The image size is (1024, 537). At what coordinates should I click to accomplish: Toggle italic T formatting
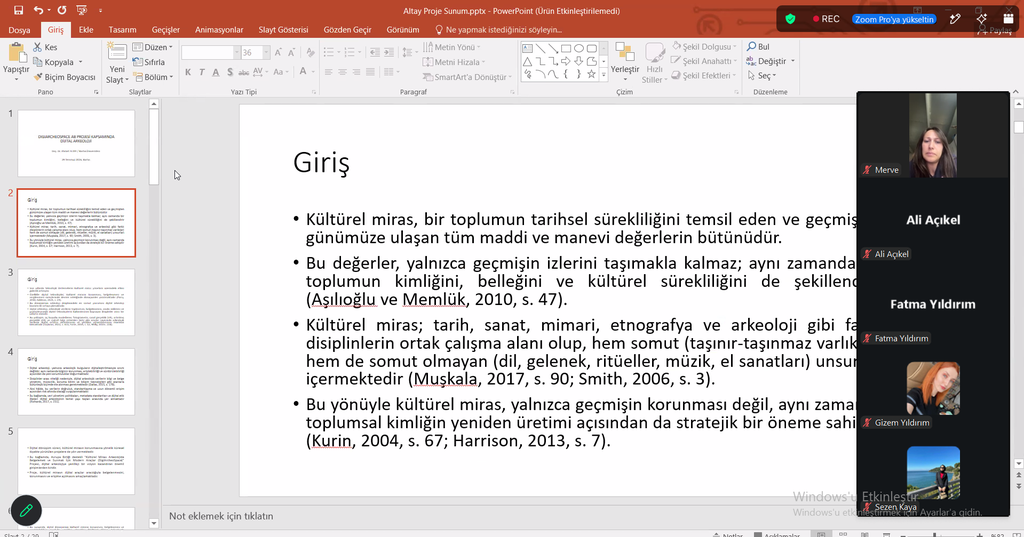[x=201, y=72]
